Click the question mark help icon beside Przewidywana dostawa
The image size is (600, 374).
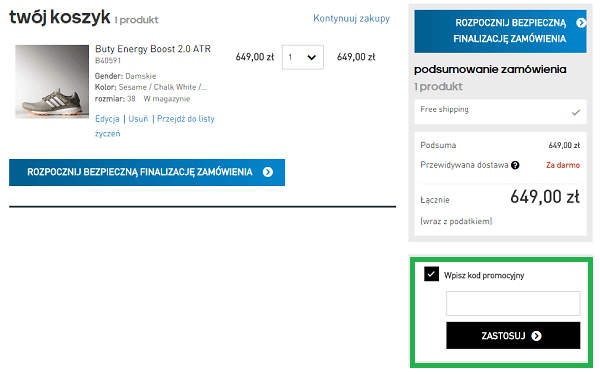515,165
